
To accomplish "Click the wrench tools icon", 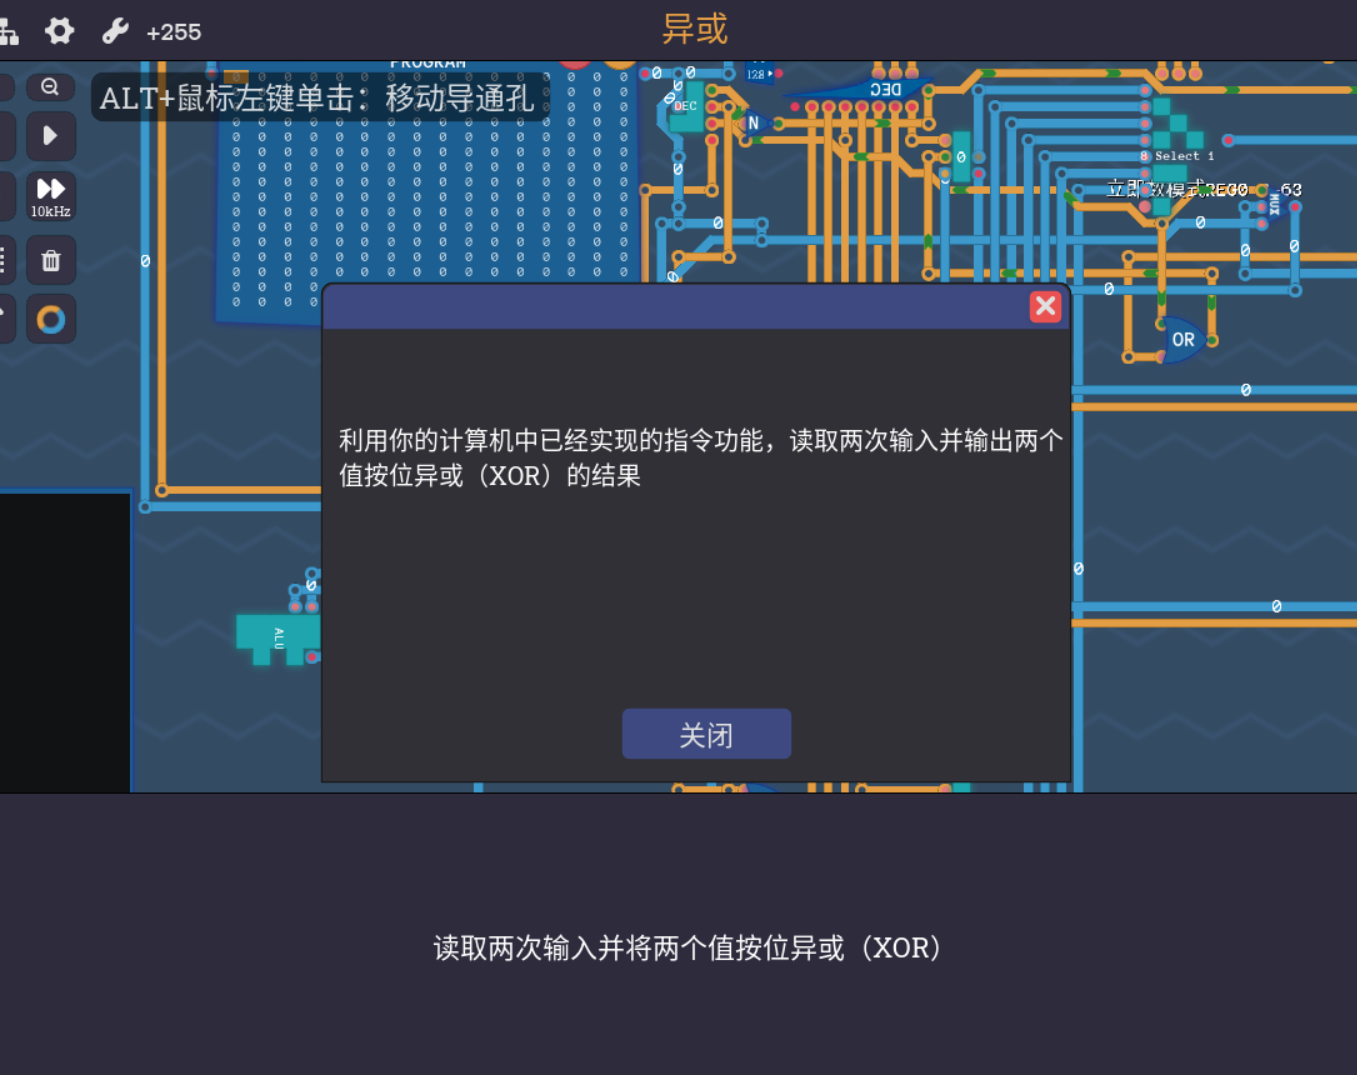I will pyautogui.click(x=115, y=31).
